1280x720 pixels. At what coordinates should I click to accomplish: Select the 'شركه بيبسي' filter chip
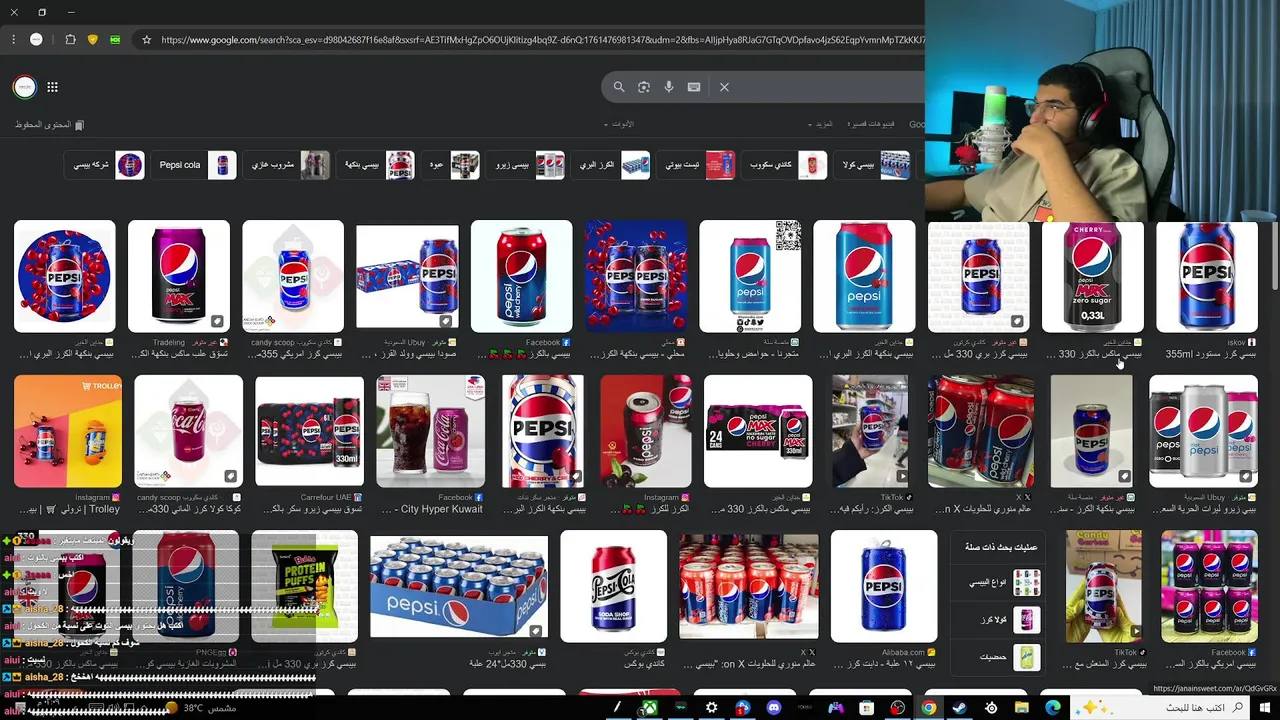[x=104, y=165]
